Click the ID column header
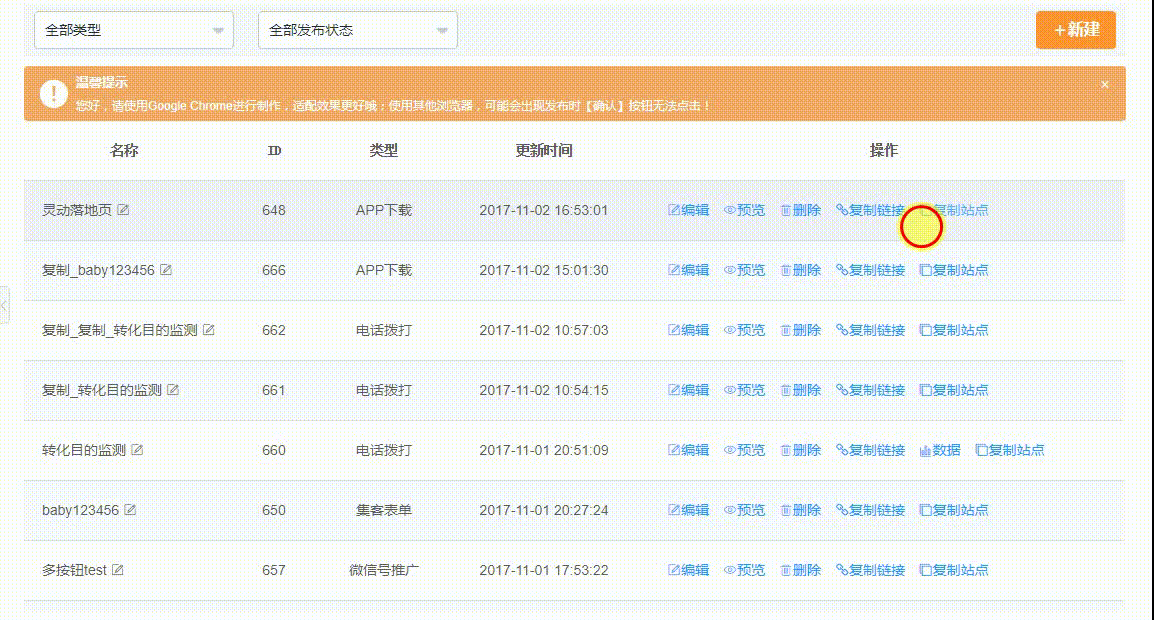The height and width of the screenshot is (620, 1154). click(x=274, y=151)
